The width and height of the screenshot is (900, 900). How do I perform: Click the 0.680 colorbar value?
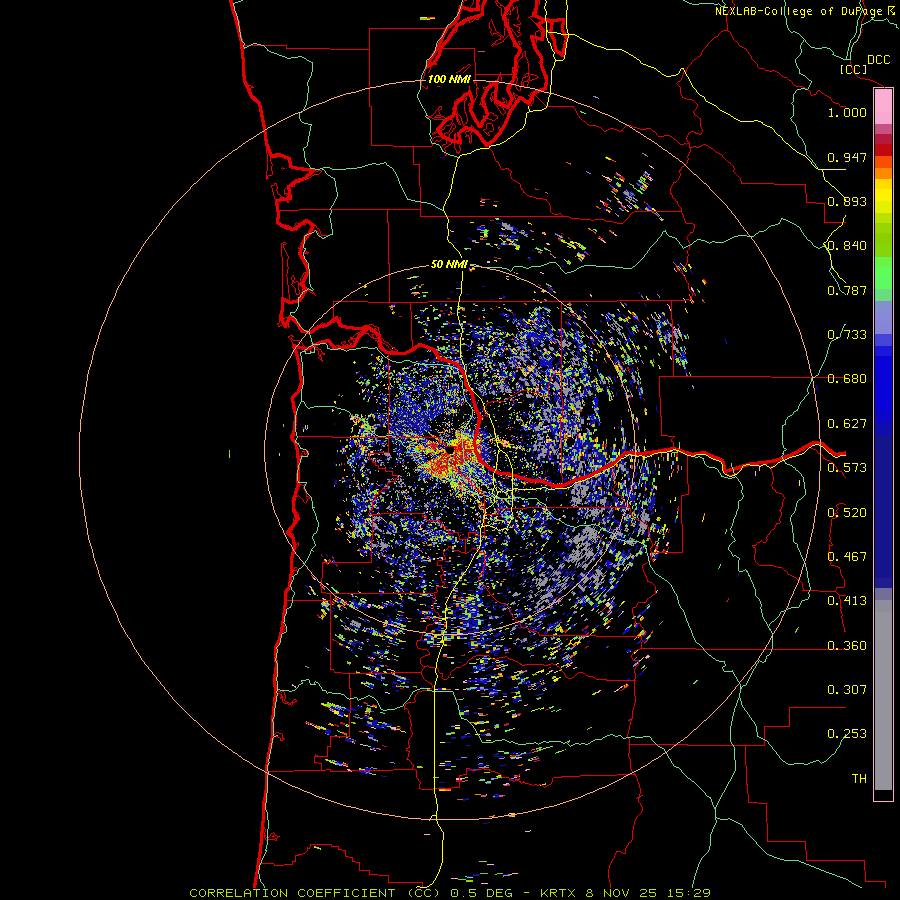pyautogui.click(x=847, y=379)
